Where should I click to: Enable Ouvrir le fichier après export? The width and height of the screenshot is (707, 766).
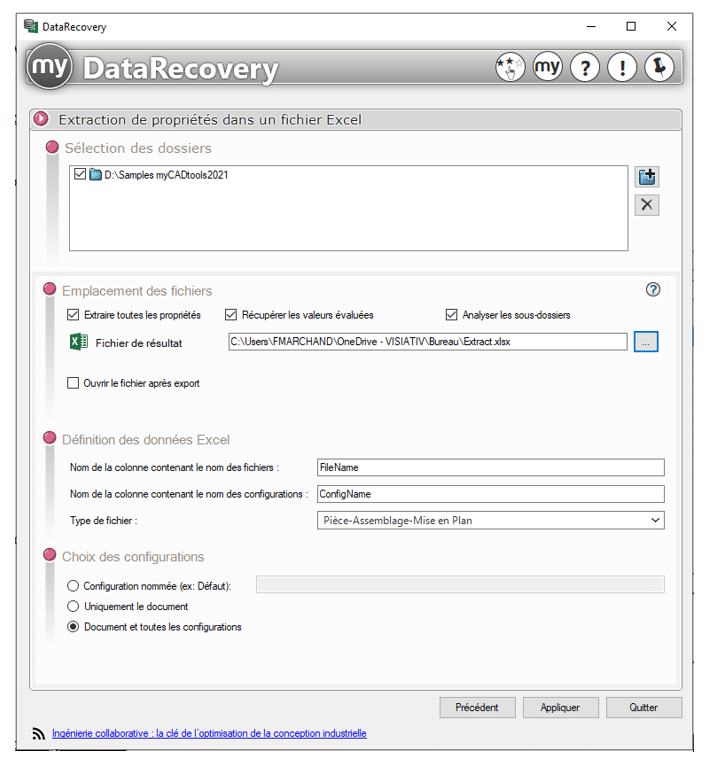(x=73, y=383)
